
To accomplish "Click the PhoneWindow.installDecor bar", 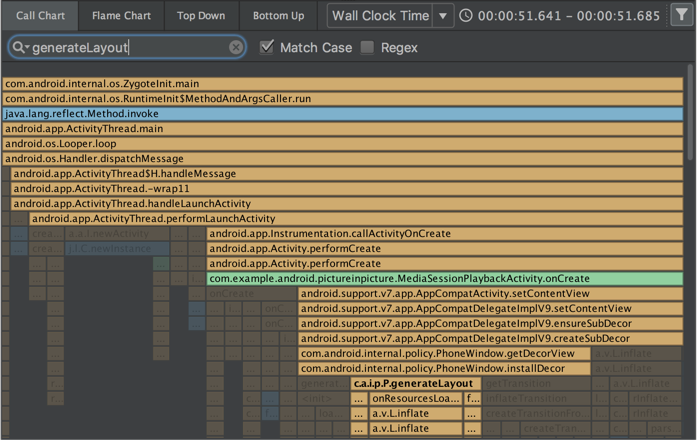I will coord(444,369).
